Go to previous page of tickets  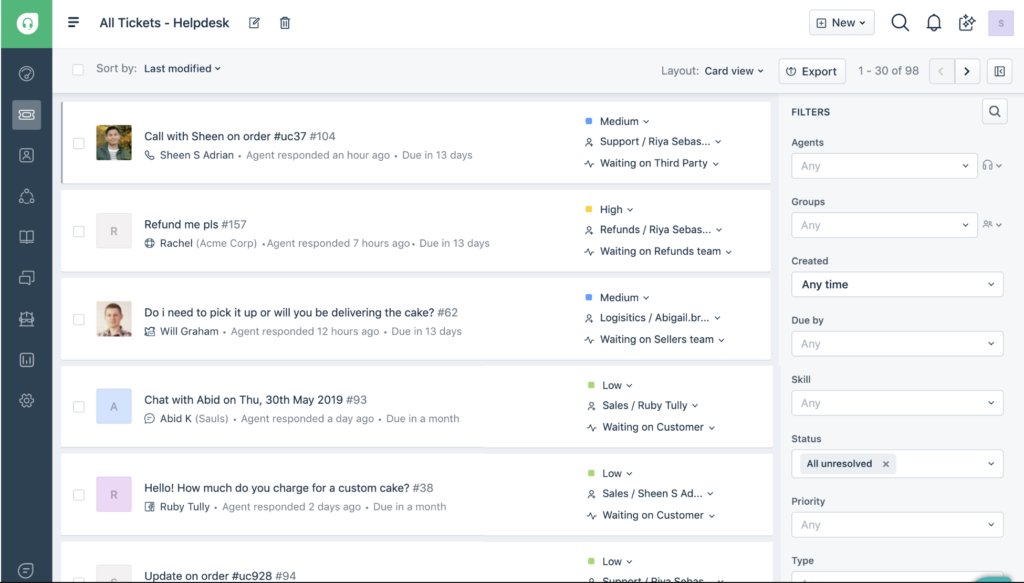941,71
